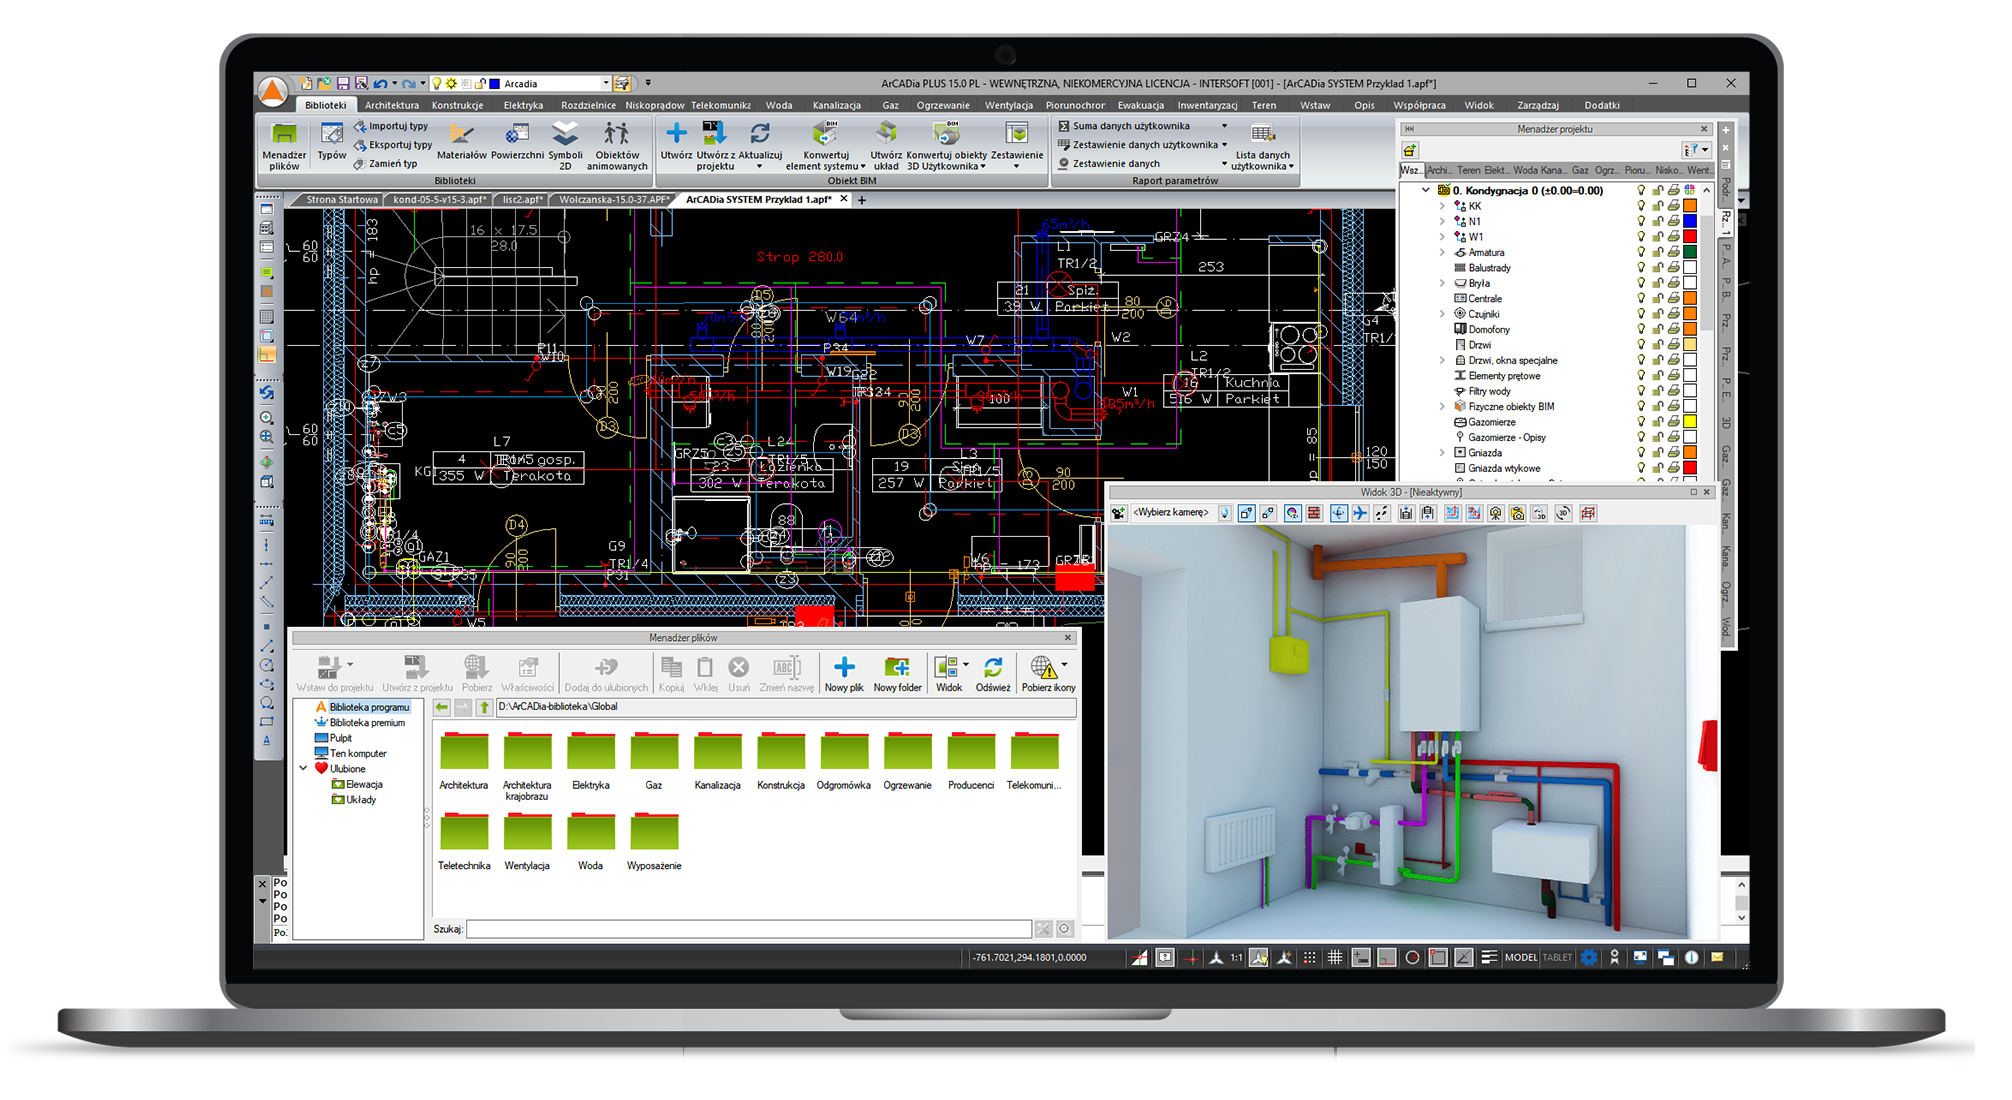Switch to Wolczanska-15.0-37.APF document tab

click(614, 200)
